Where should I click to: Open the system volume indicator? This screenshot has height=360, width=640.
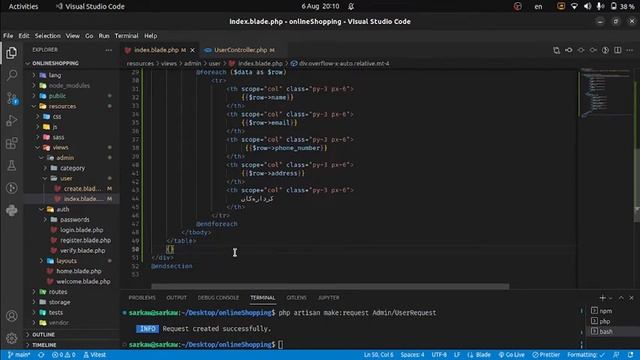(x=587, y=7)
